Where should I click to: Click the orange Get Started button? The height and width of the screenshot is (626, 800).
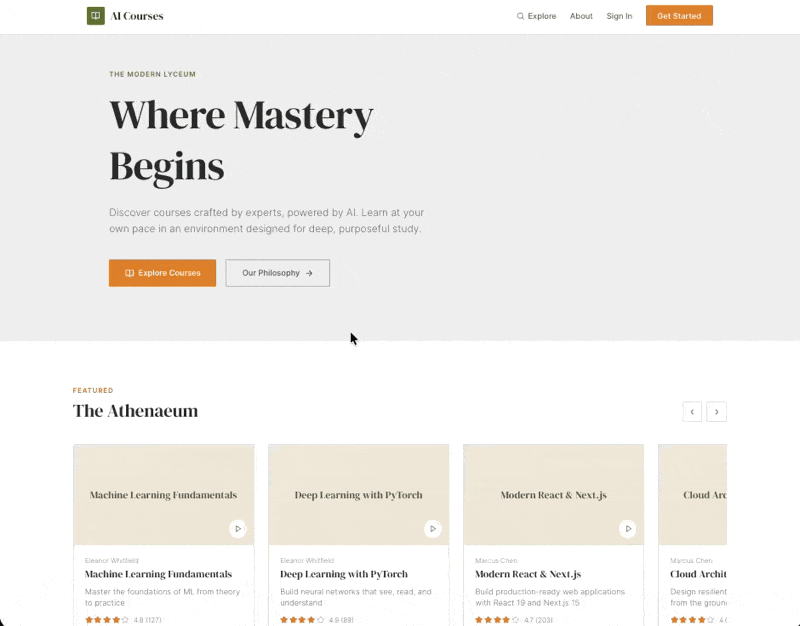coord(679,16)
